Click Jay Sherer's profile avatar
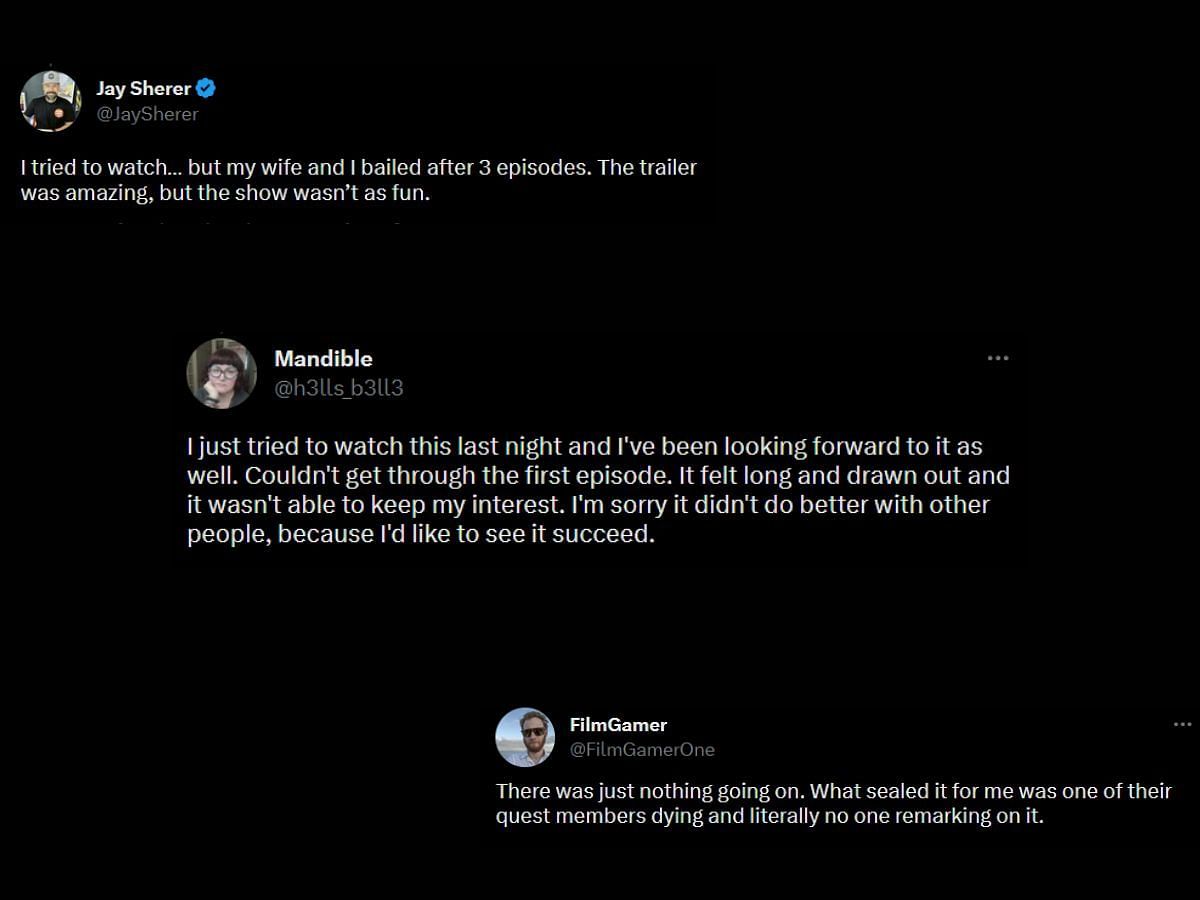1200x900 pixels. click(x=50, y=101)
